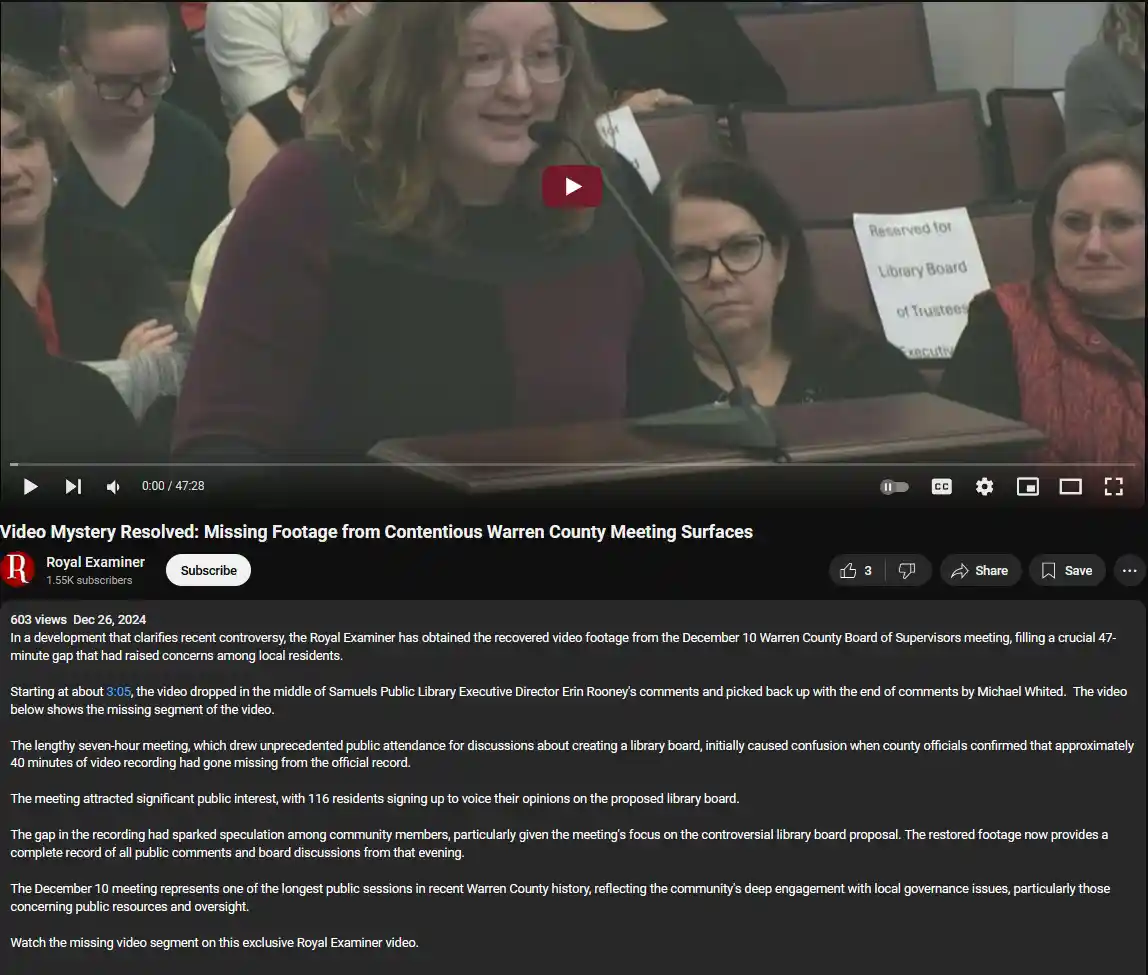
Task: Like this video
Action: 857,570
